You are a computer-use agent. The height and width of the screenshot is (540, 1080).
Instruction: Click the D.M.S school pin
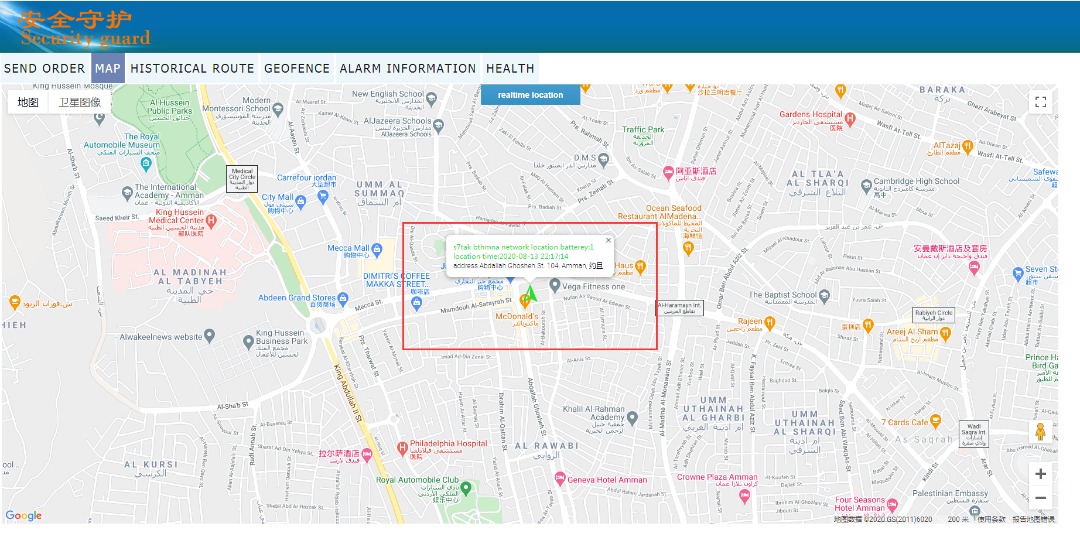coord(603,160)
